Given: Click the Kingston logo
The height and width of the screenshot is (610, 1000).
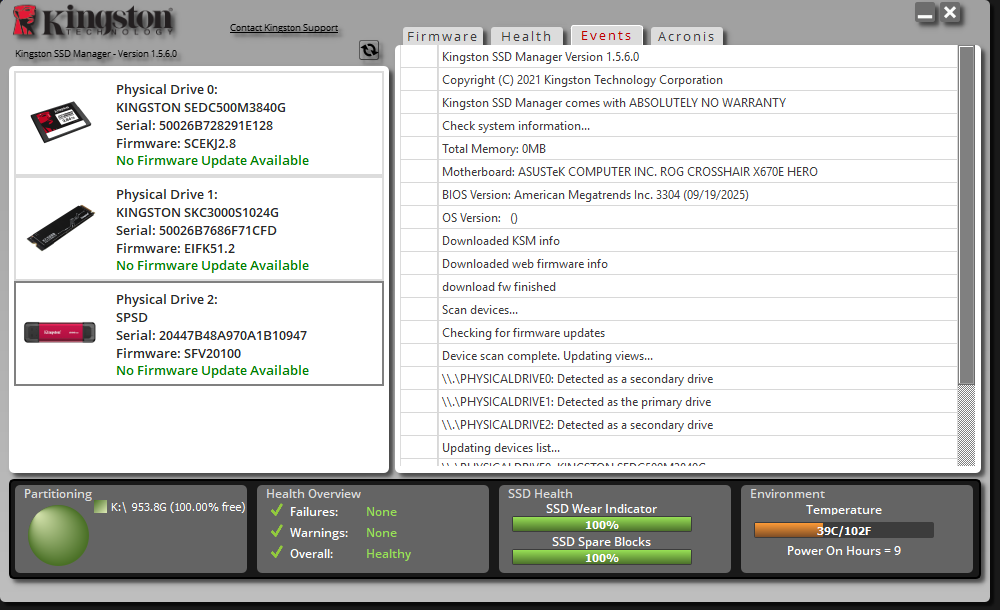Looking at the screenshot, I should pos(93,20).
